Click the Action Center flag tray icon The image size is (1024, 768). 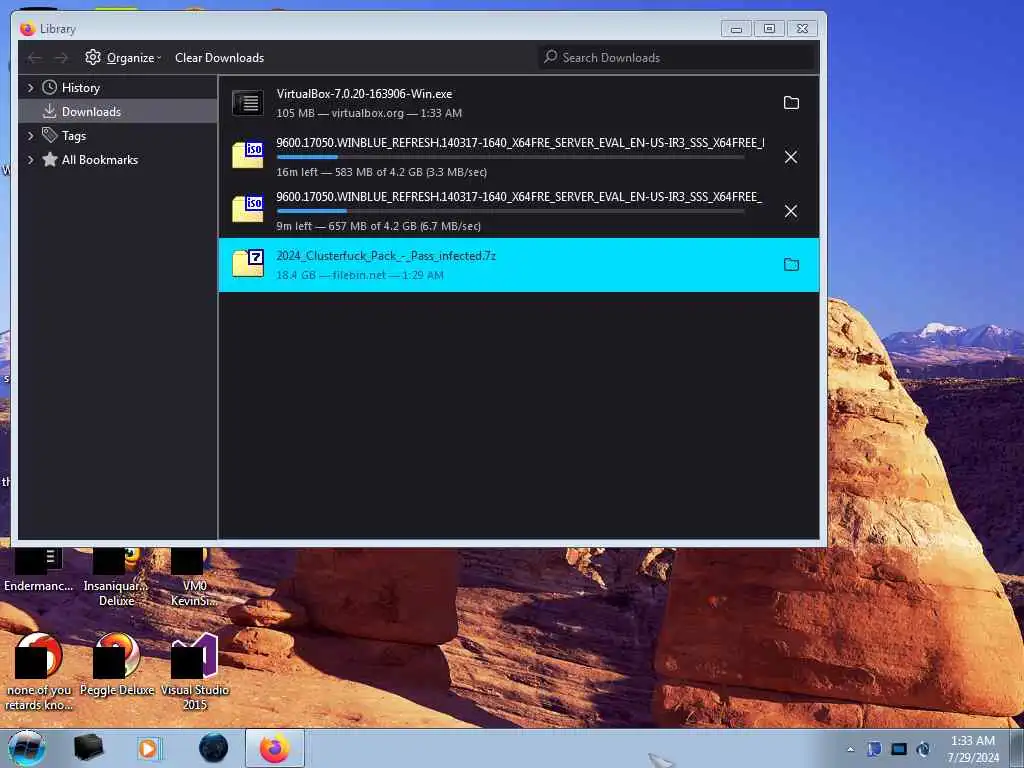click(x=874, y=748)
